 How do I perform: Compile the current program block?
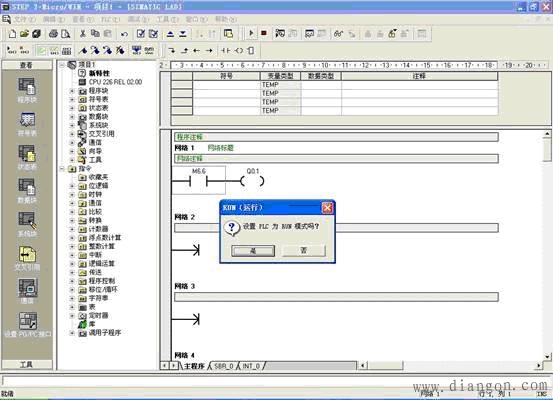point(141,34)
